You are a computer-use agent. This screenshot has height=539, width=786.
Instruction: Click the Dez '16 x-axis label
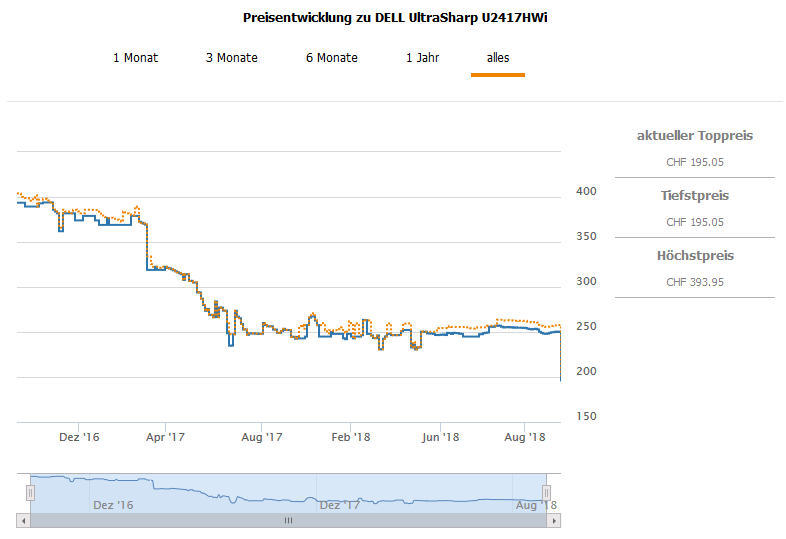pos(79,437)
